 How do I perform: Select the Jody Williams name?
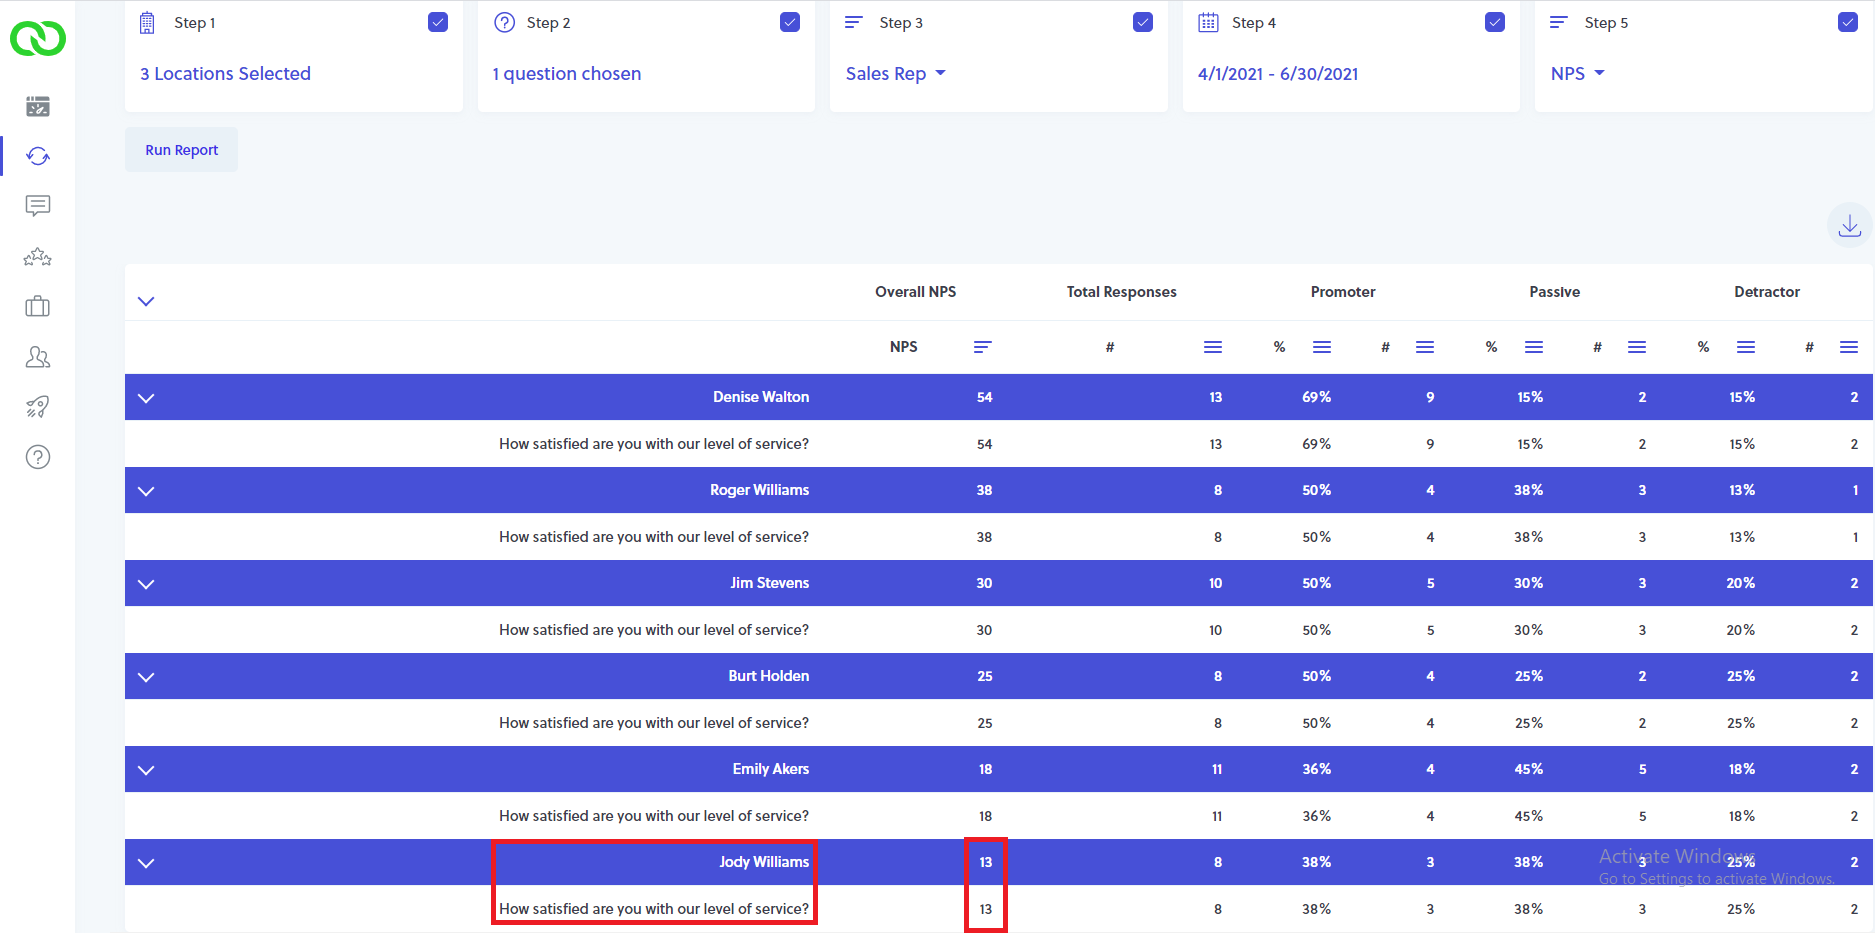[x=764, y=862]
